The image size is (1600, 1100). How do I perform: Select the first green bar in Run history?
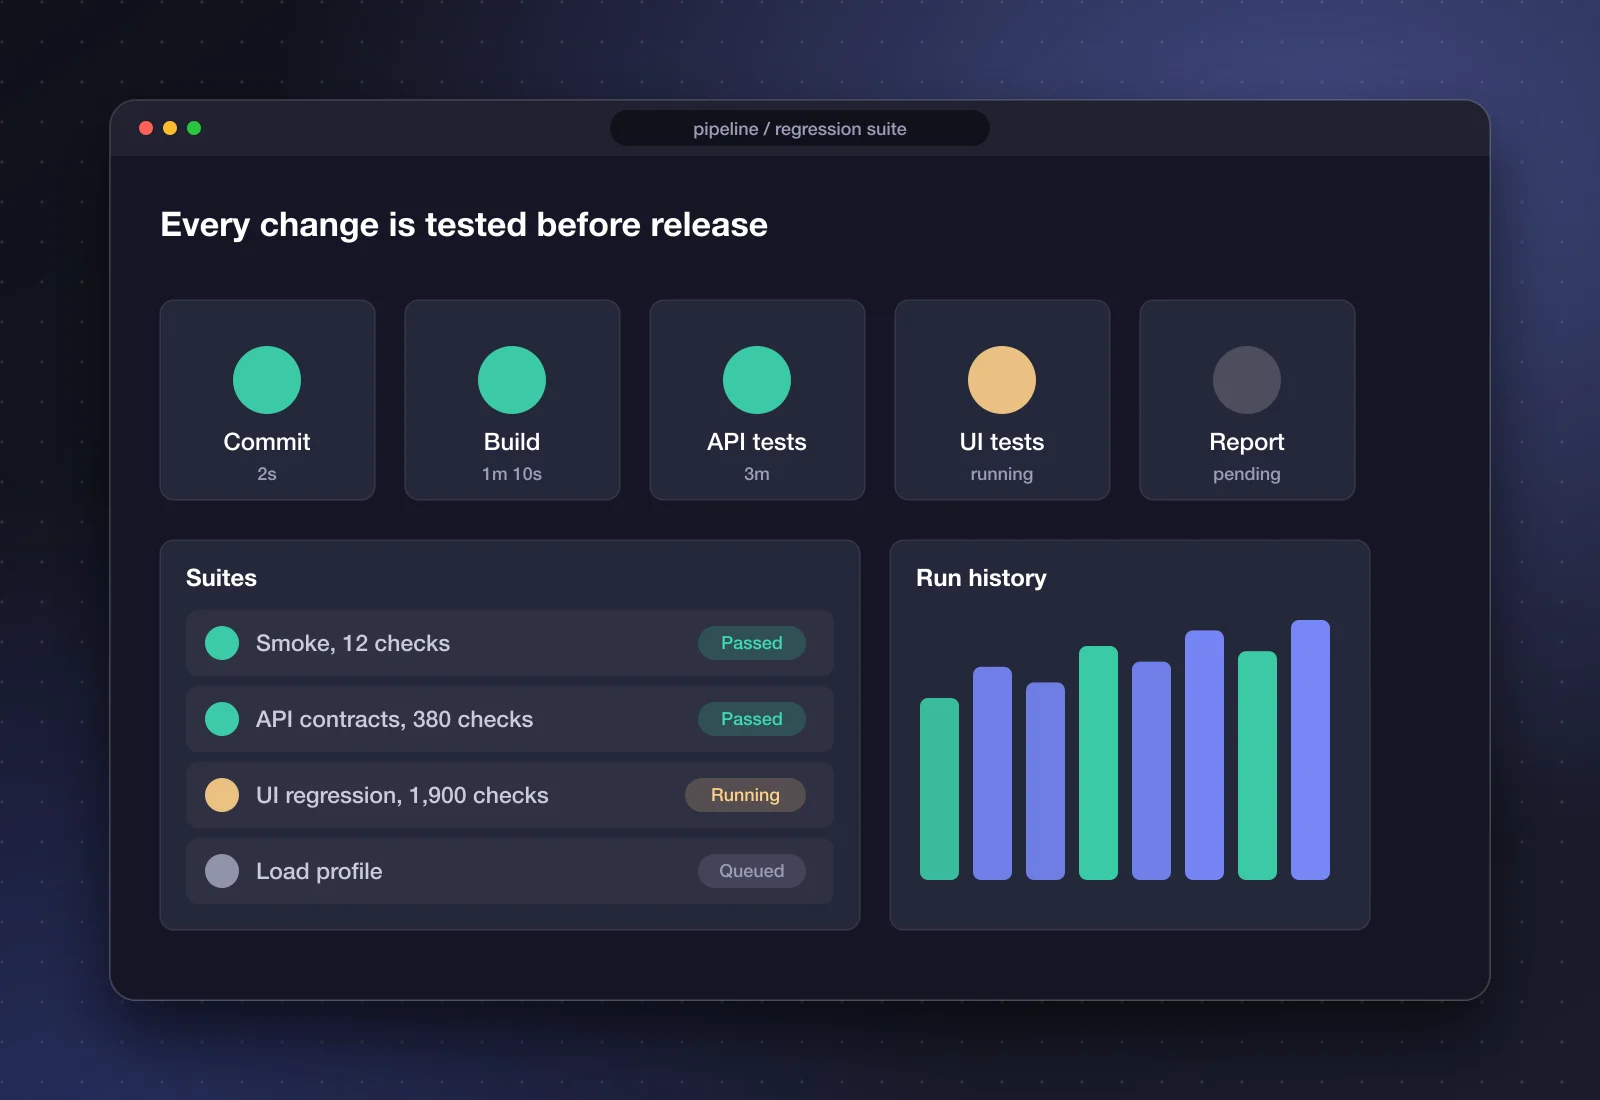(x=939, y=789)
